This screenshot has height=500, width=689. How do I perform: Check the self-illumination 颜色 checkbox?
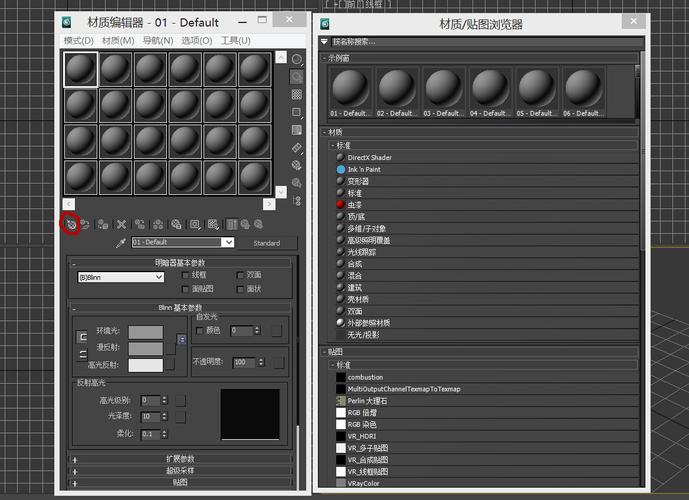(x=200, y=330)
